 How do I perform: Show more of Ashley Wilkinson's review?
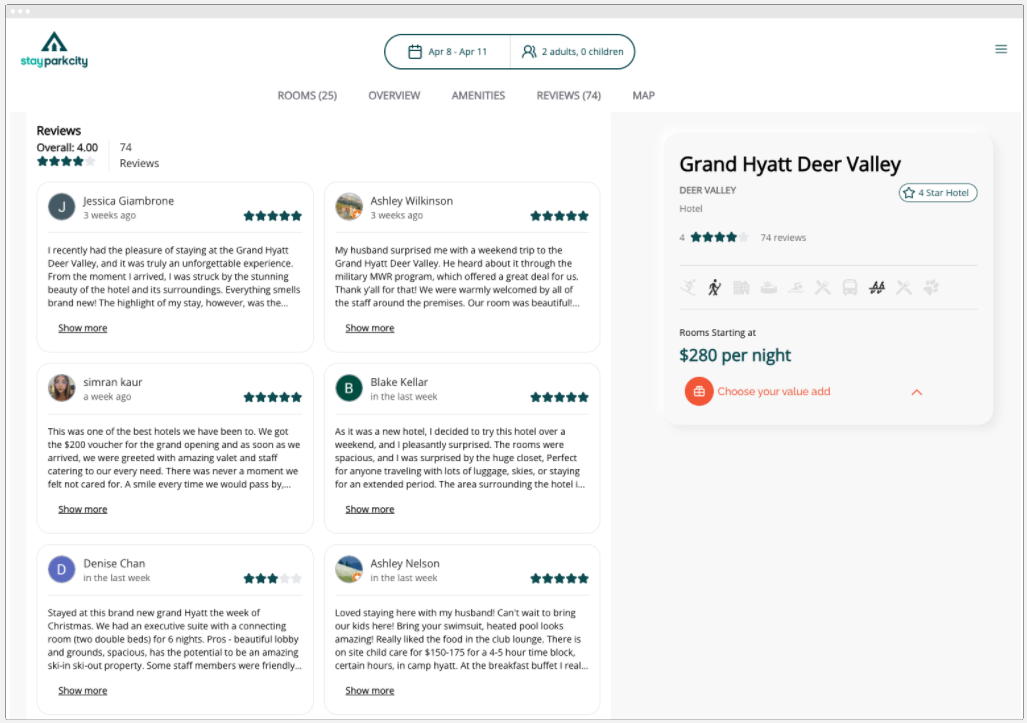click(369, 328)
